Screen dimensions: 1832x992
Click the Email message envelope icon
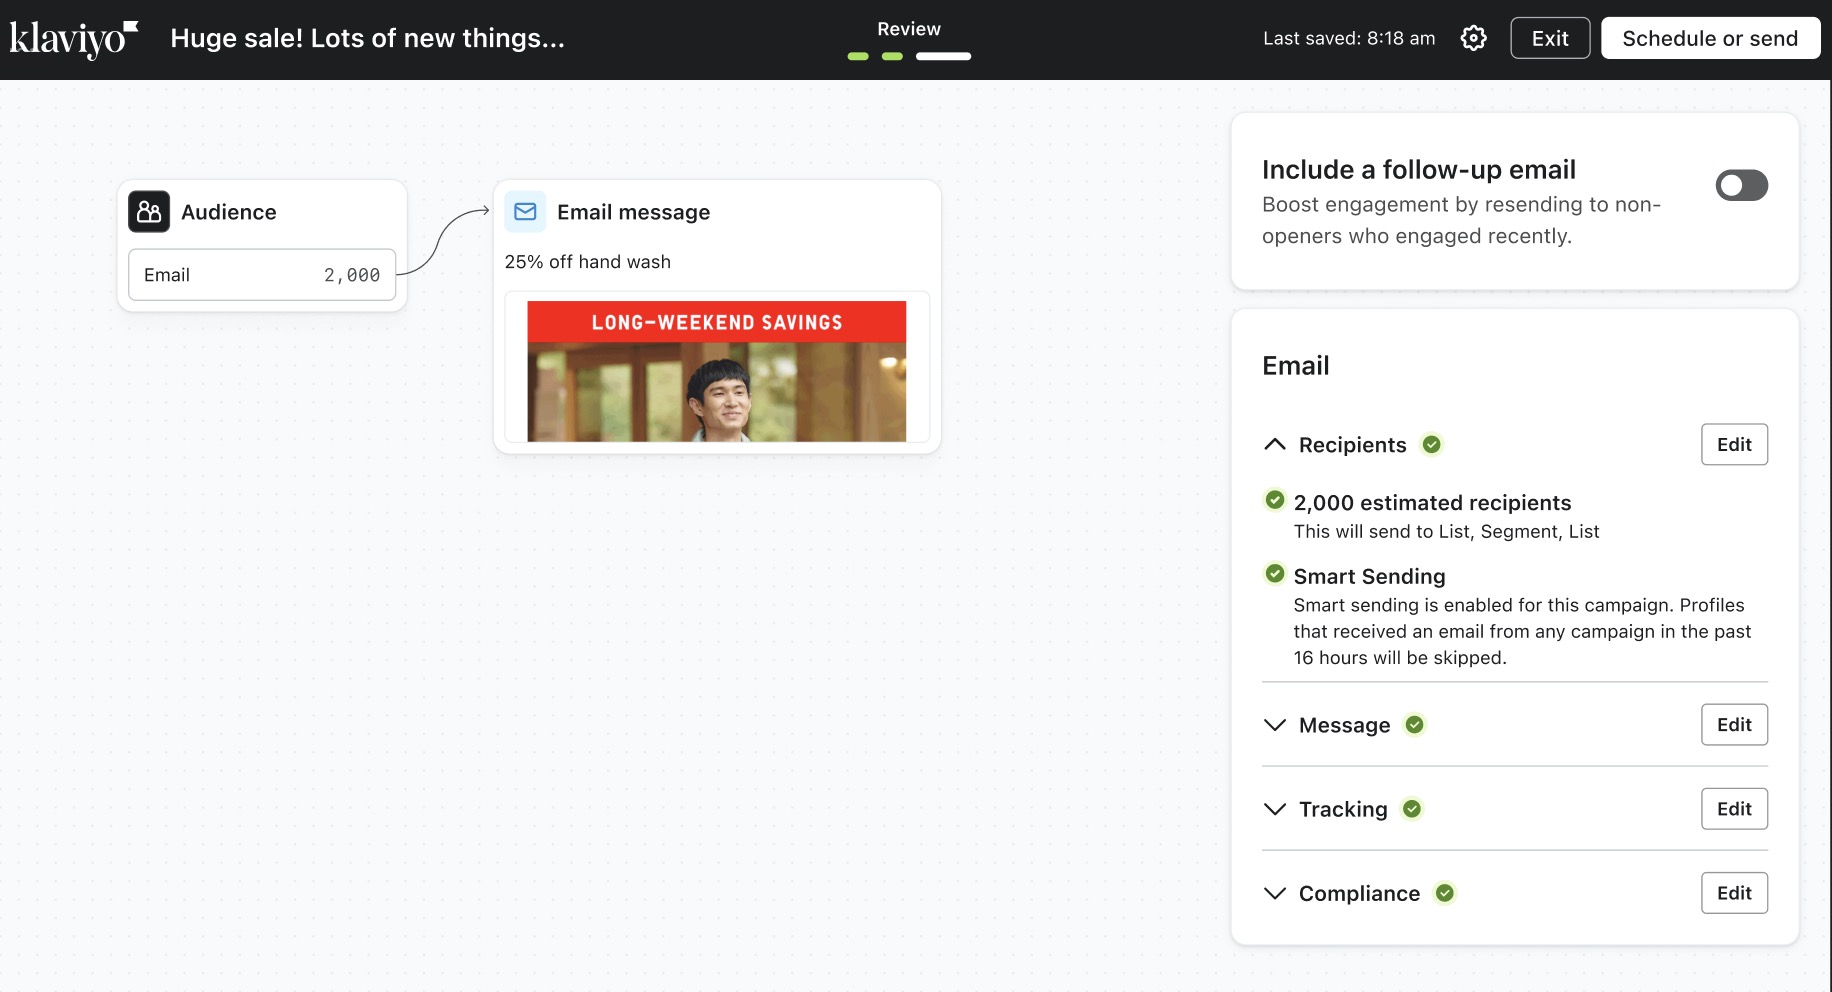click(x=525, y=212)
